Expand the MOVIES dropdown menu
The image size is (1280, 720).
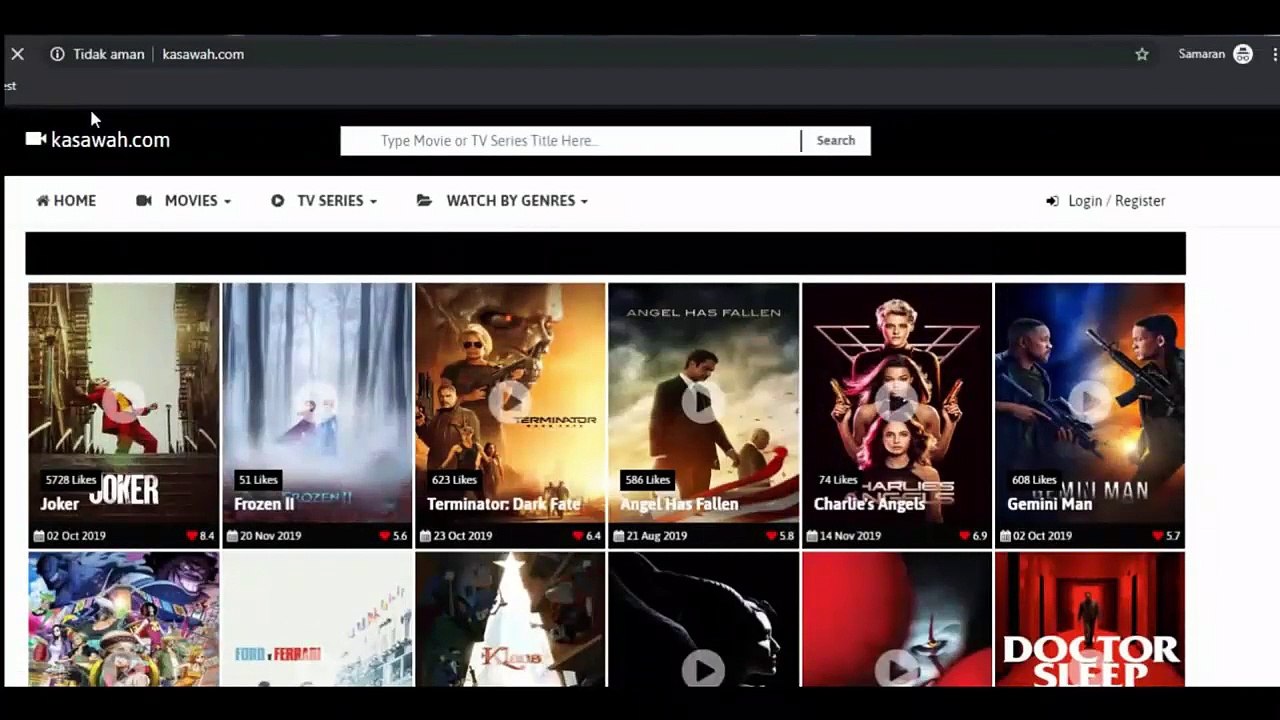pyautogui.click(x=184, y=201)
